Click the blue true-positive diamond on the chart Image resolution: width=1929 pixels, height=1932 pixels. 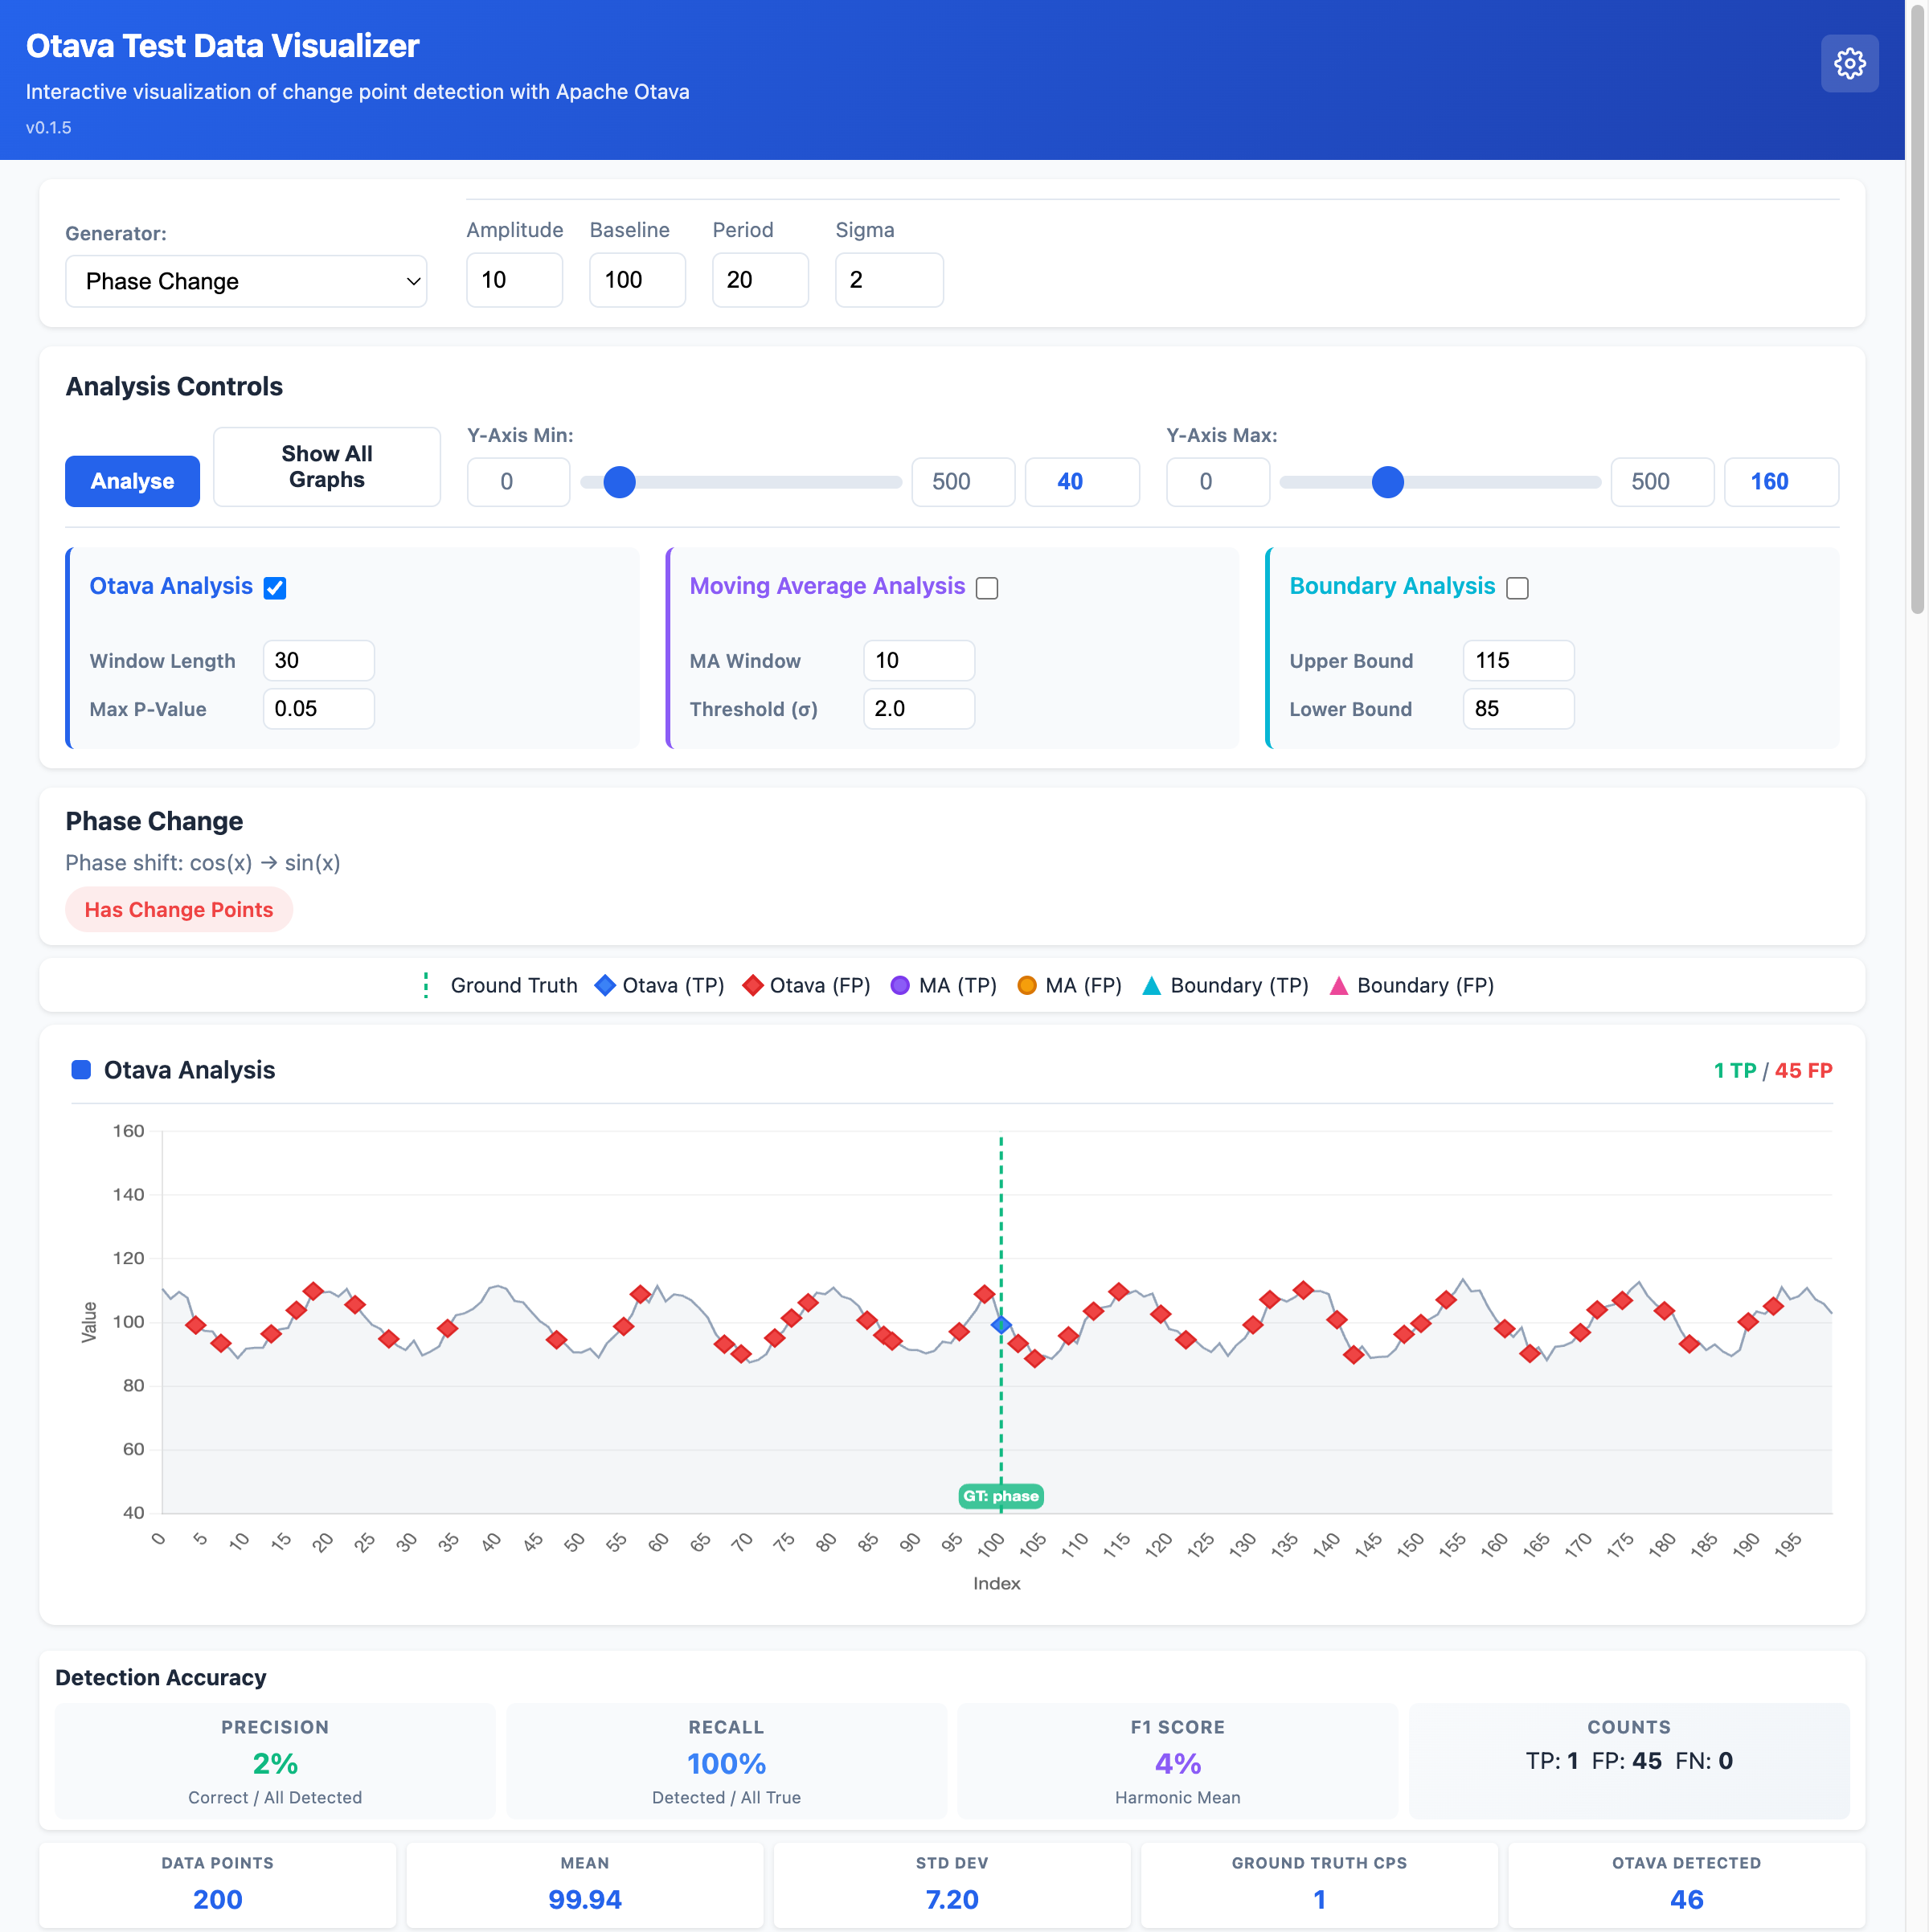[x=1001, y=1325]
